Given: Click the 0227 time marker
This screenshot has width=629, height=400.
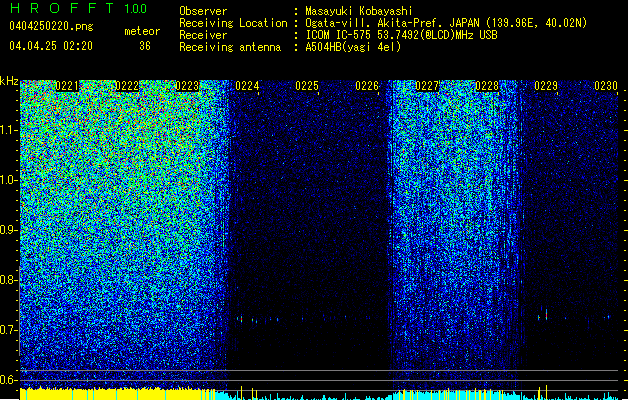Looking at the screenshot, I should tap(427, 86).
